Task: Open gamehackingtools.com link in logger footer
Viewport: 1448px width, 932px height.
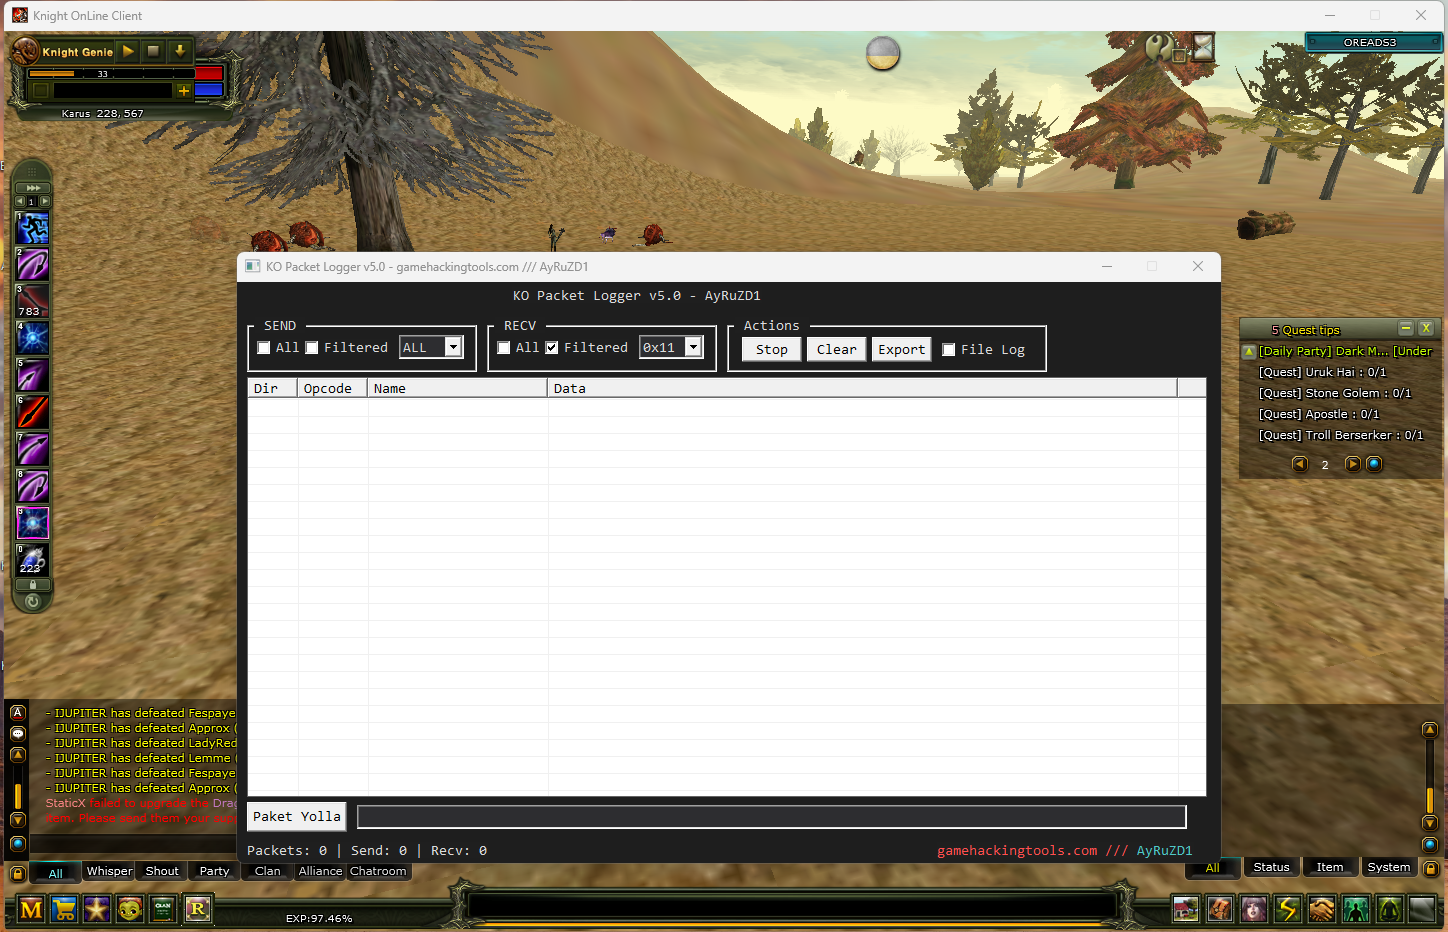Action: point(1017,851)
